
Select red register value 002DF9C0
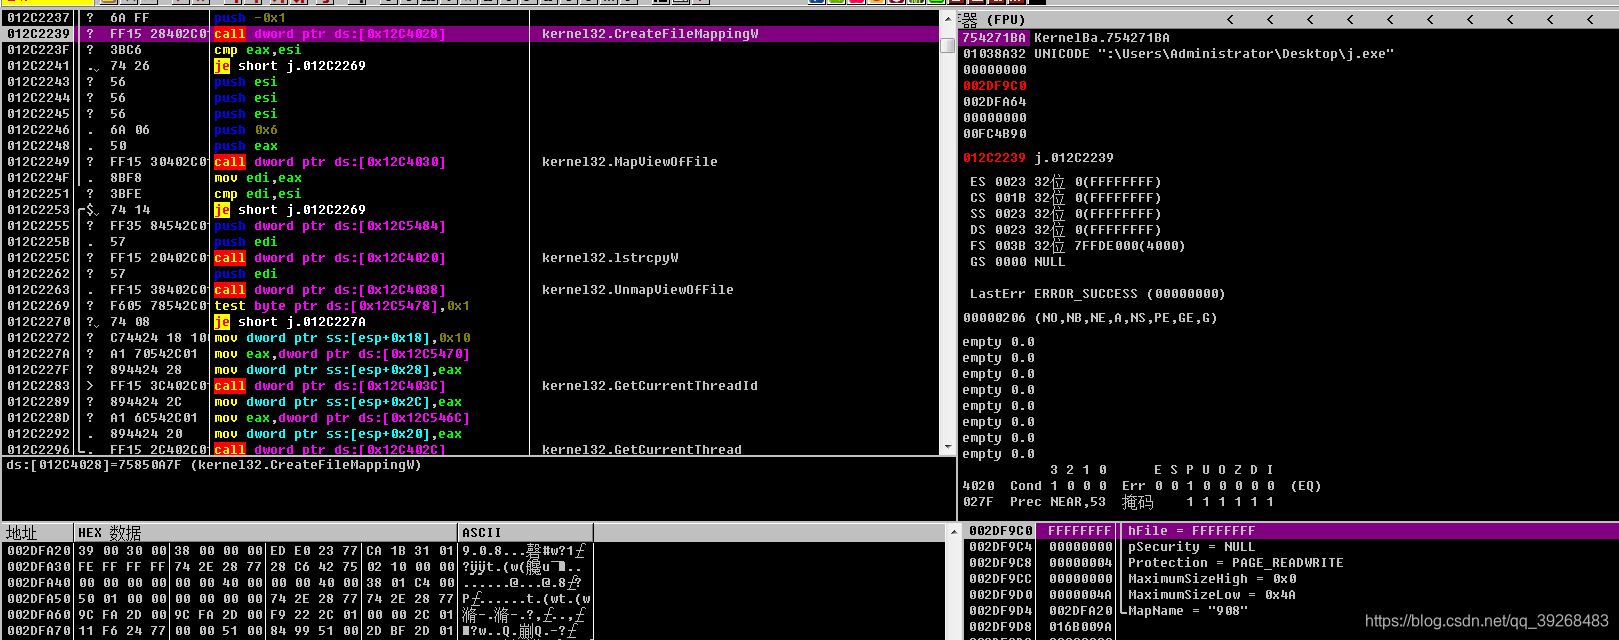(994, 86)
